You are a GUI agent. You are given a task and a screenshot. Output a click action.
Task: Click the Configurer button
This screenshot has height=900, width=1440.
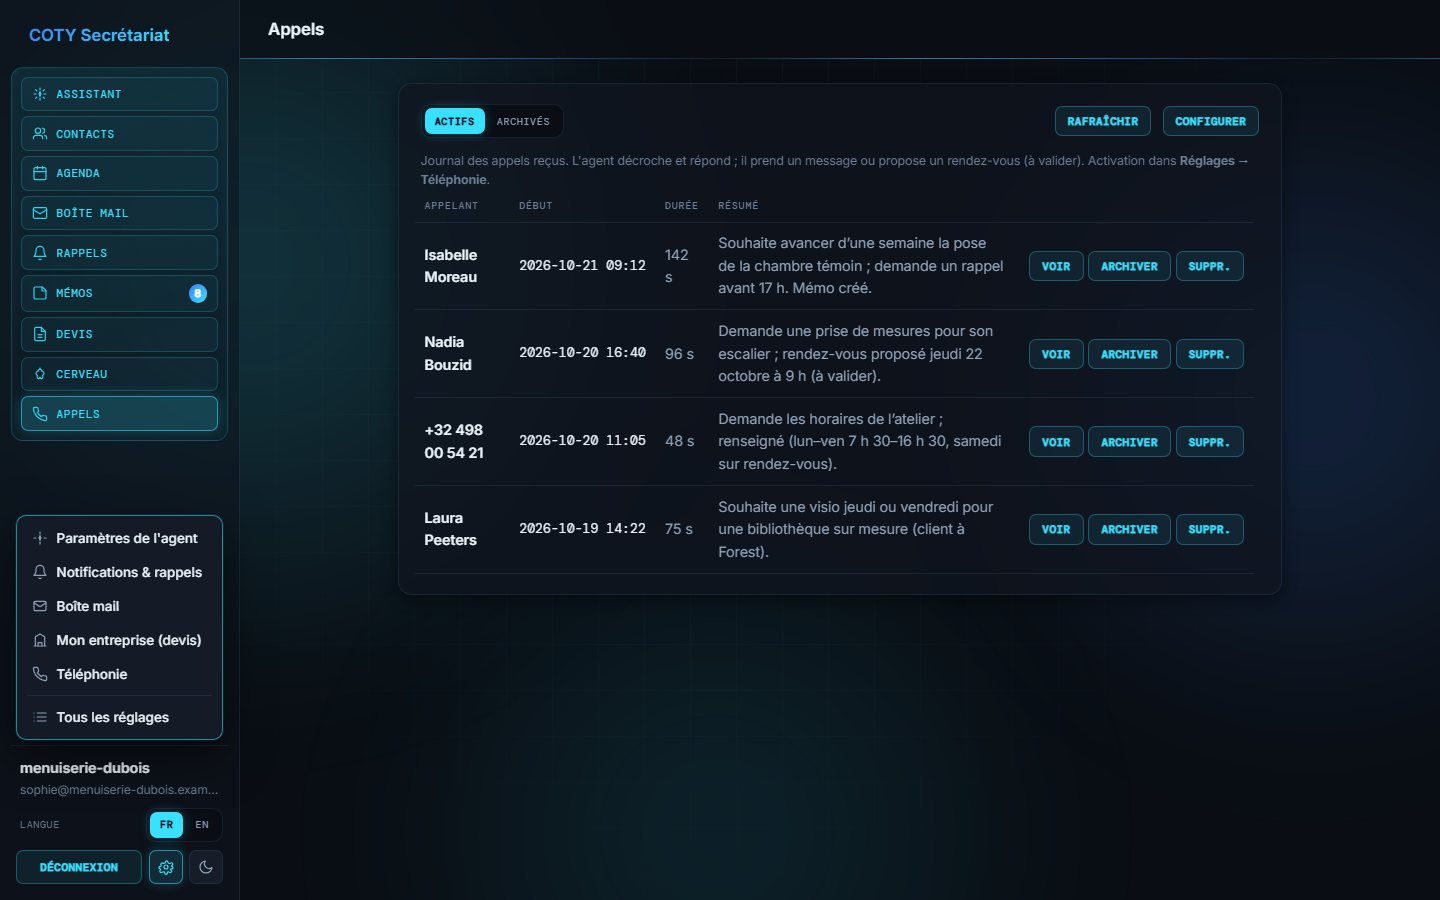pyautogui.click(x=1211, y=121)
